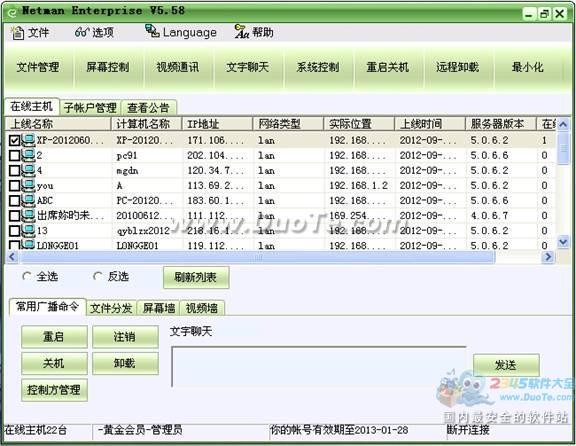
Task: Switch to the 子帐户管理 tab
Action: point(90,108)
